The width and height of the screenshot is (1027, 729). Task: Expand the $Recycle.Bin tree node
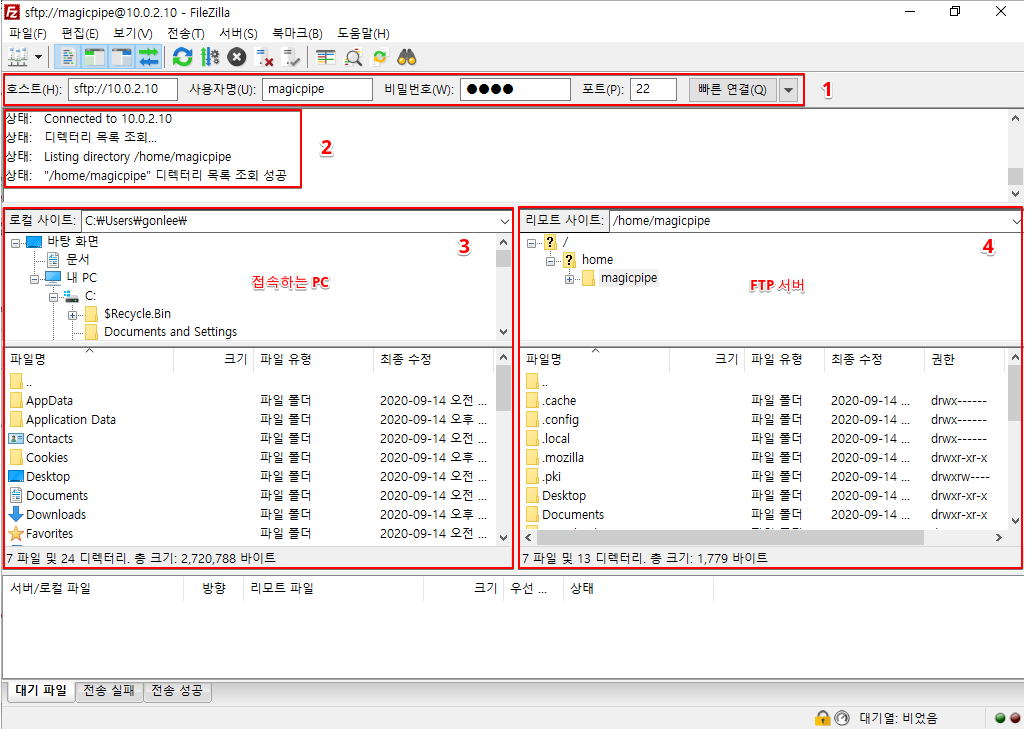[72, 315]
